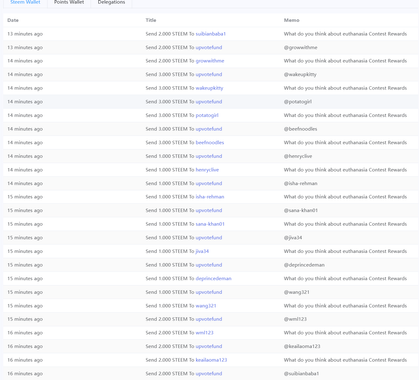The width and height of the screenshot is (419, 380).
Task: Open potatogirl recipient link
Action: (207, 115)
